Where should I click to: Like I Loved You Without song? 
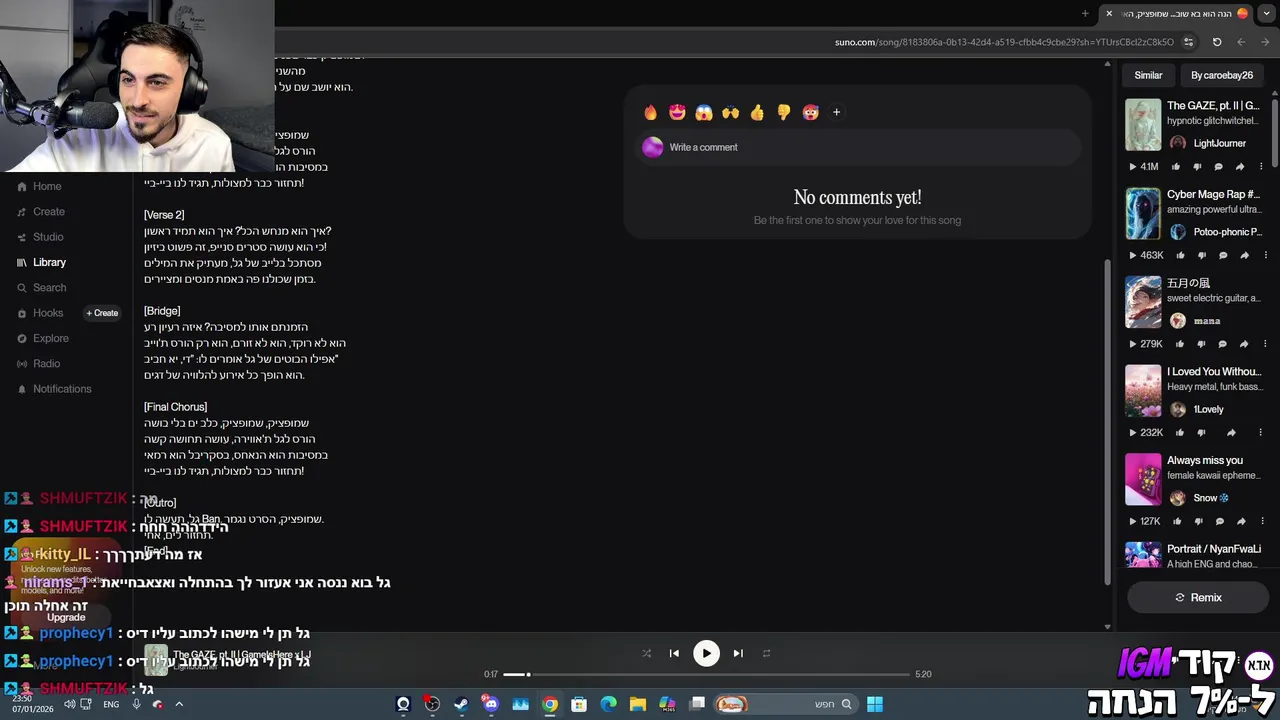click(x=1180, y=433)
